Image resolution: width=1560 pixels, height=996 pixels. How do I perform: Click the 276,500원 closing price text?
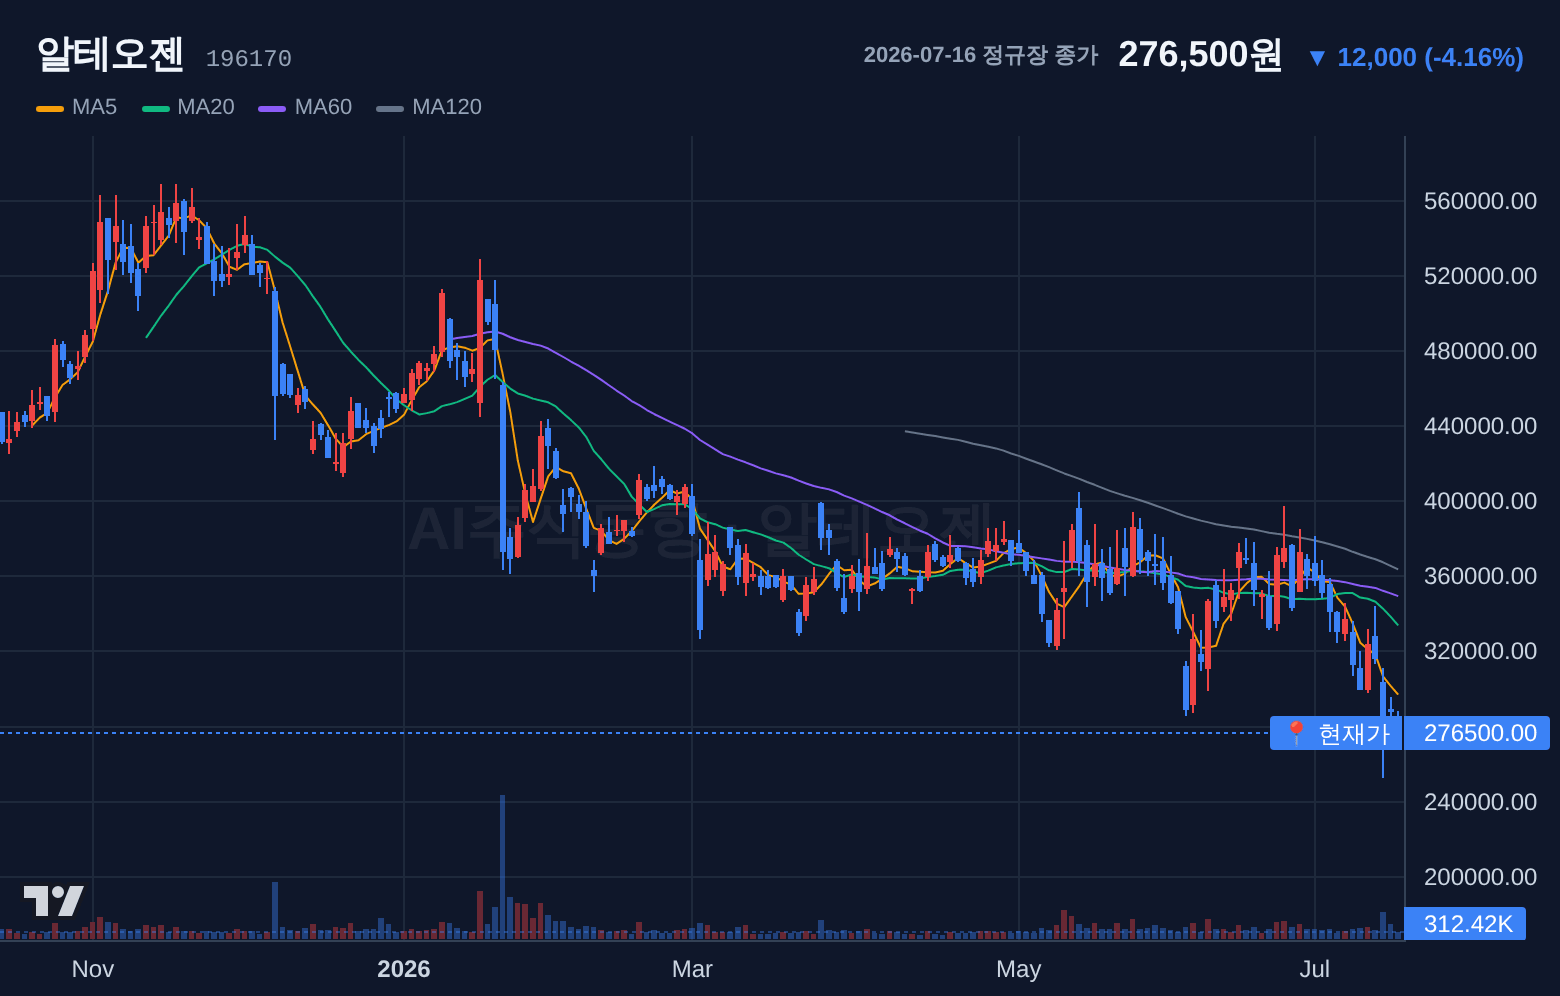coord(1200,55)
